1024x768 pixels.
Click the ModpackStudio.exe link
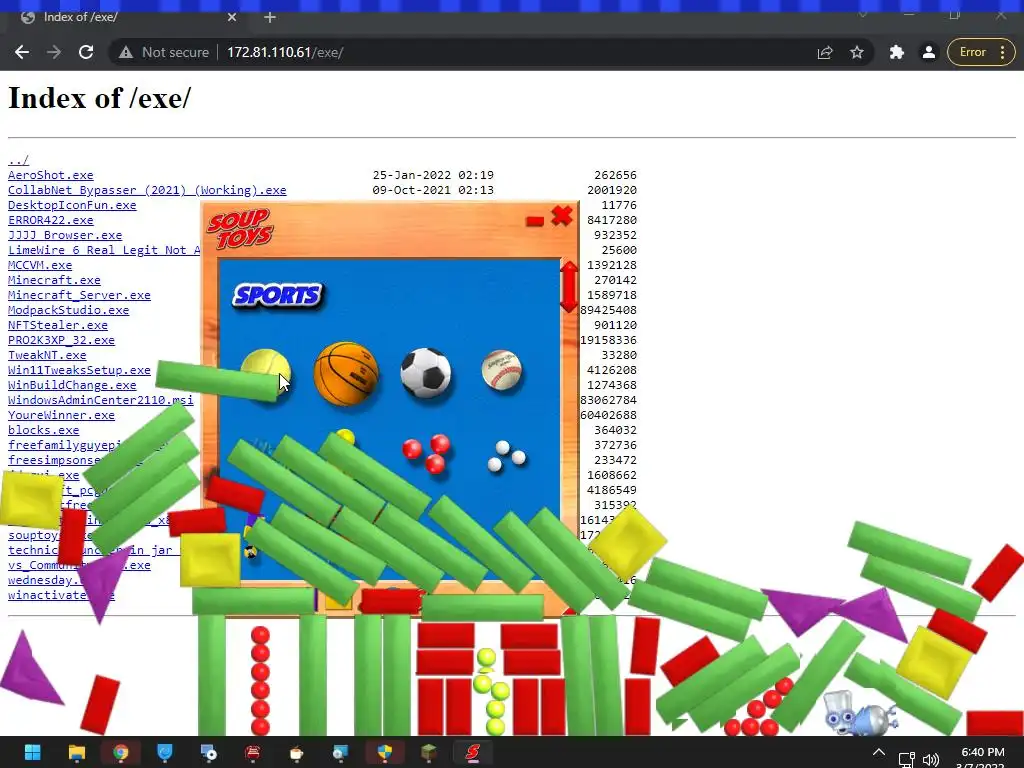coord(69,310)
